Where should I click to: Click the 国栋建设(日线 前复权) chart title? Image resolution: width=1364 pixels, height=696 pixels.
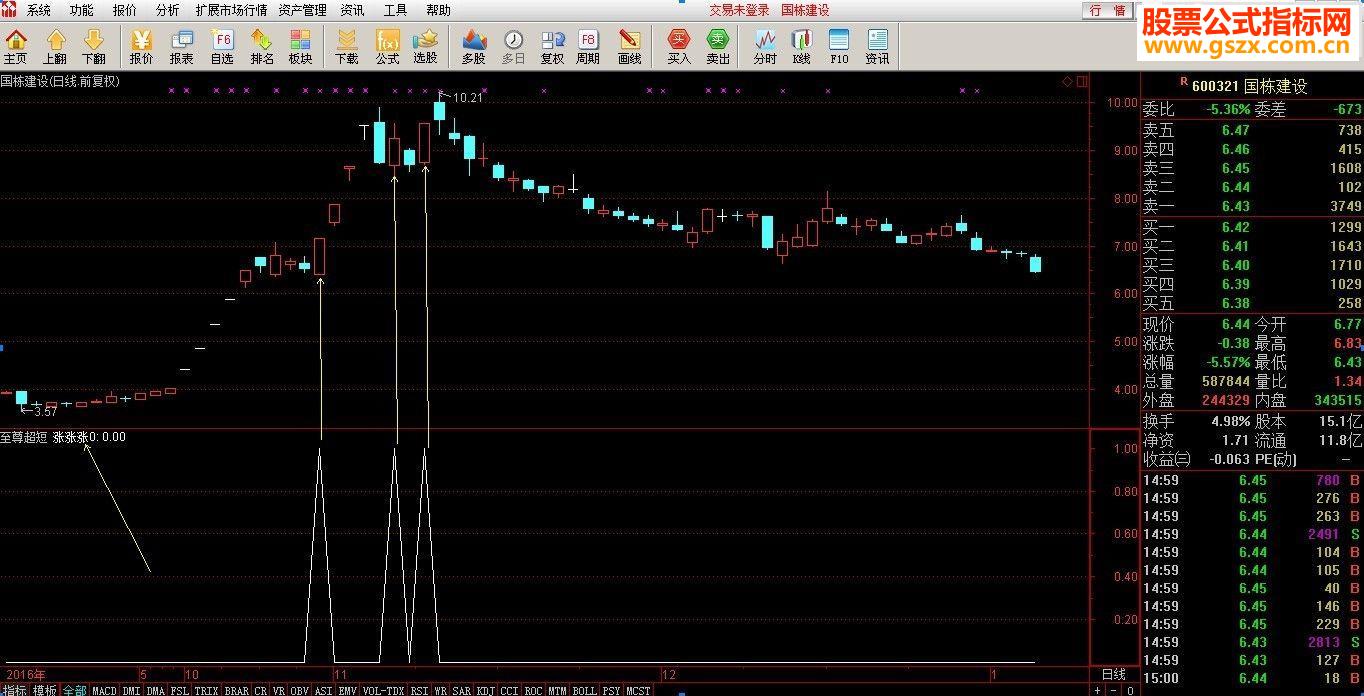point(60,81)
